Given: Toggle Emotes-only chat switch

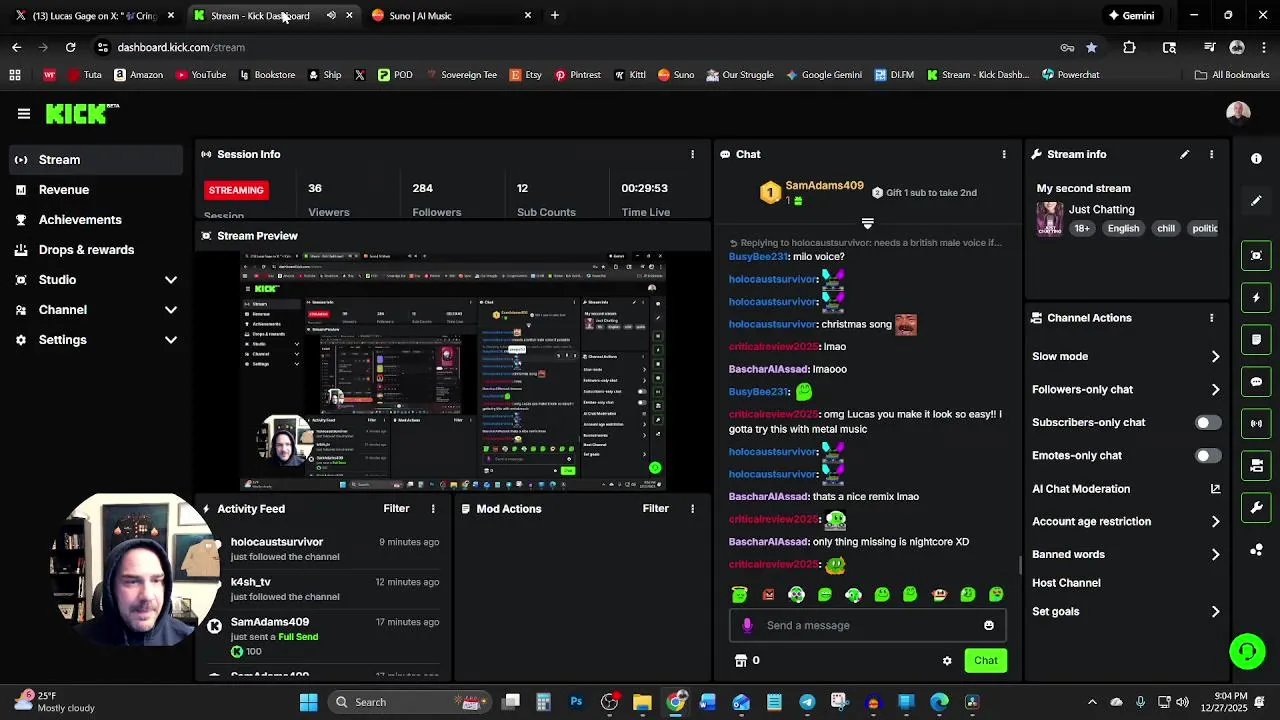Looking at the screenshot, I should (1208, 456).
